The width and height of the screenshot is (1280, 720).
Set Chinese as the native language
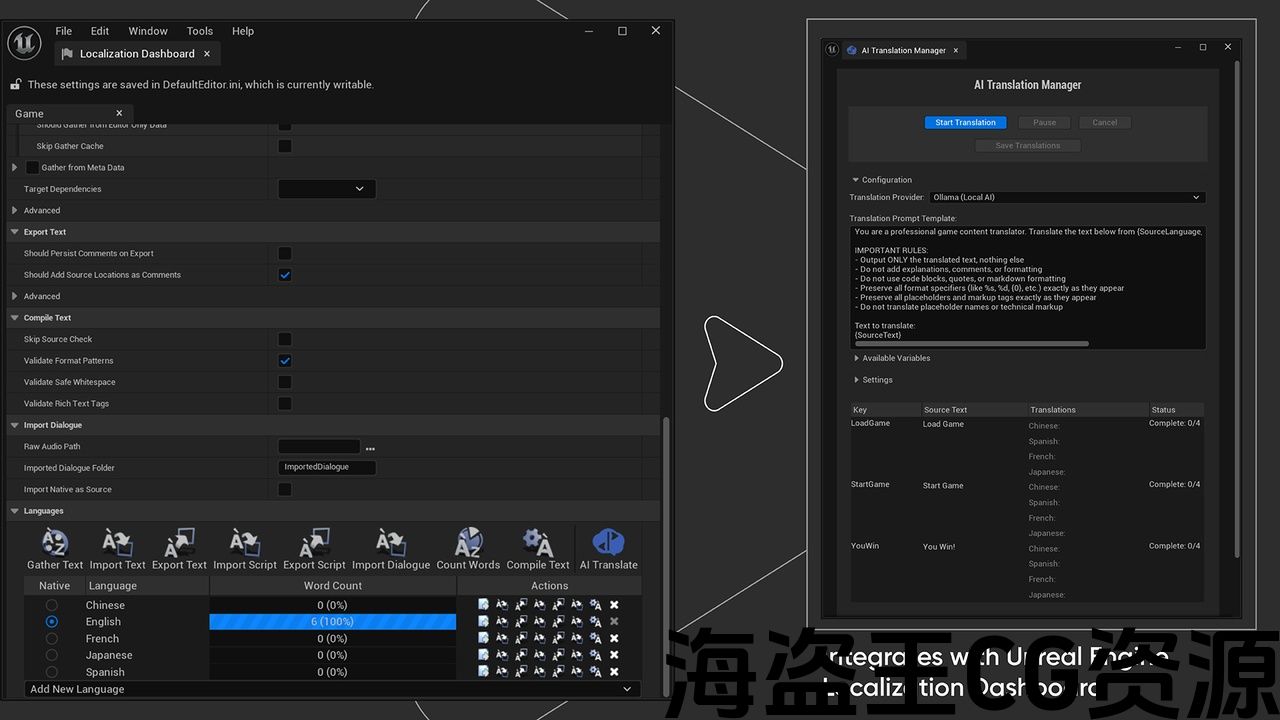click(x=52, y=605)
